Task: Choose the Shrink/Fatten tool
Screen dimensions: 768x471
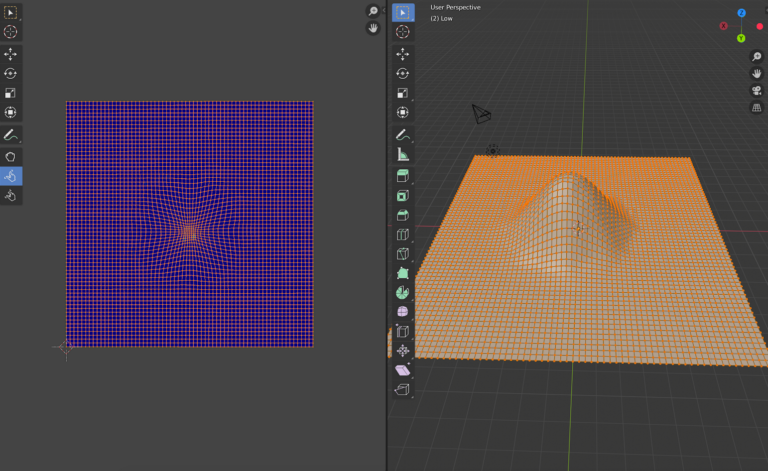Action: [403, 351]
